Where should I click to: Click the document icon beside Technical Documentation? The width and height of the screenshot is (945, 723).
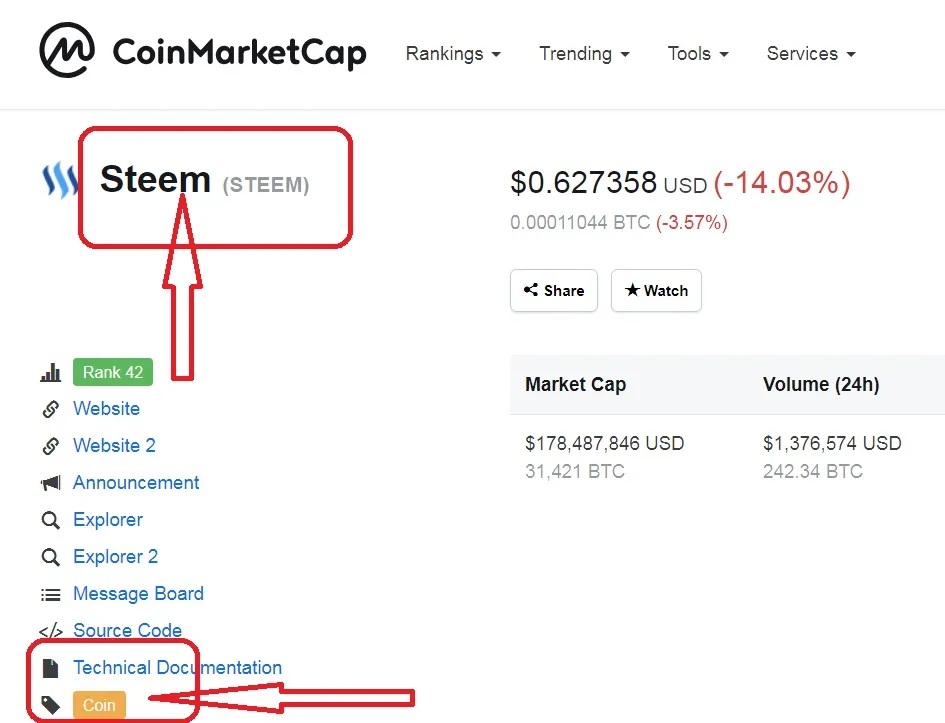(x=51, y=668)
